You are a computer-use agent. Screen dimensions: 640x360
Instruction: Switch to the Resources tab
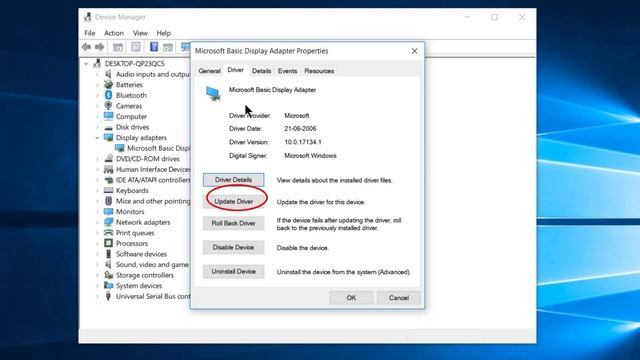[x=319, y=71]
